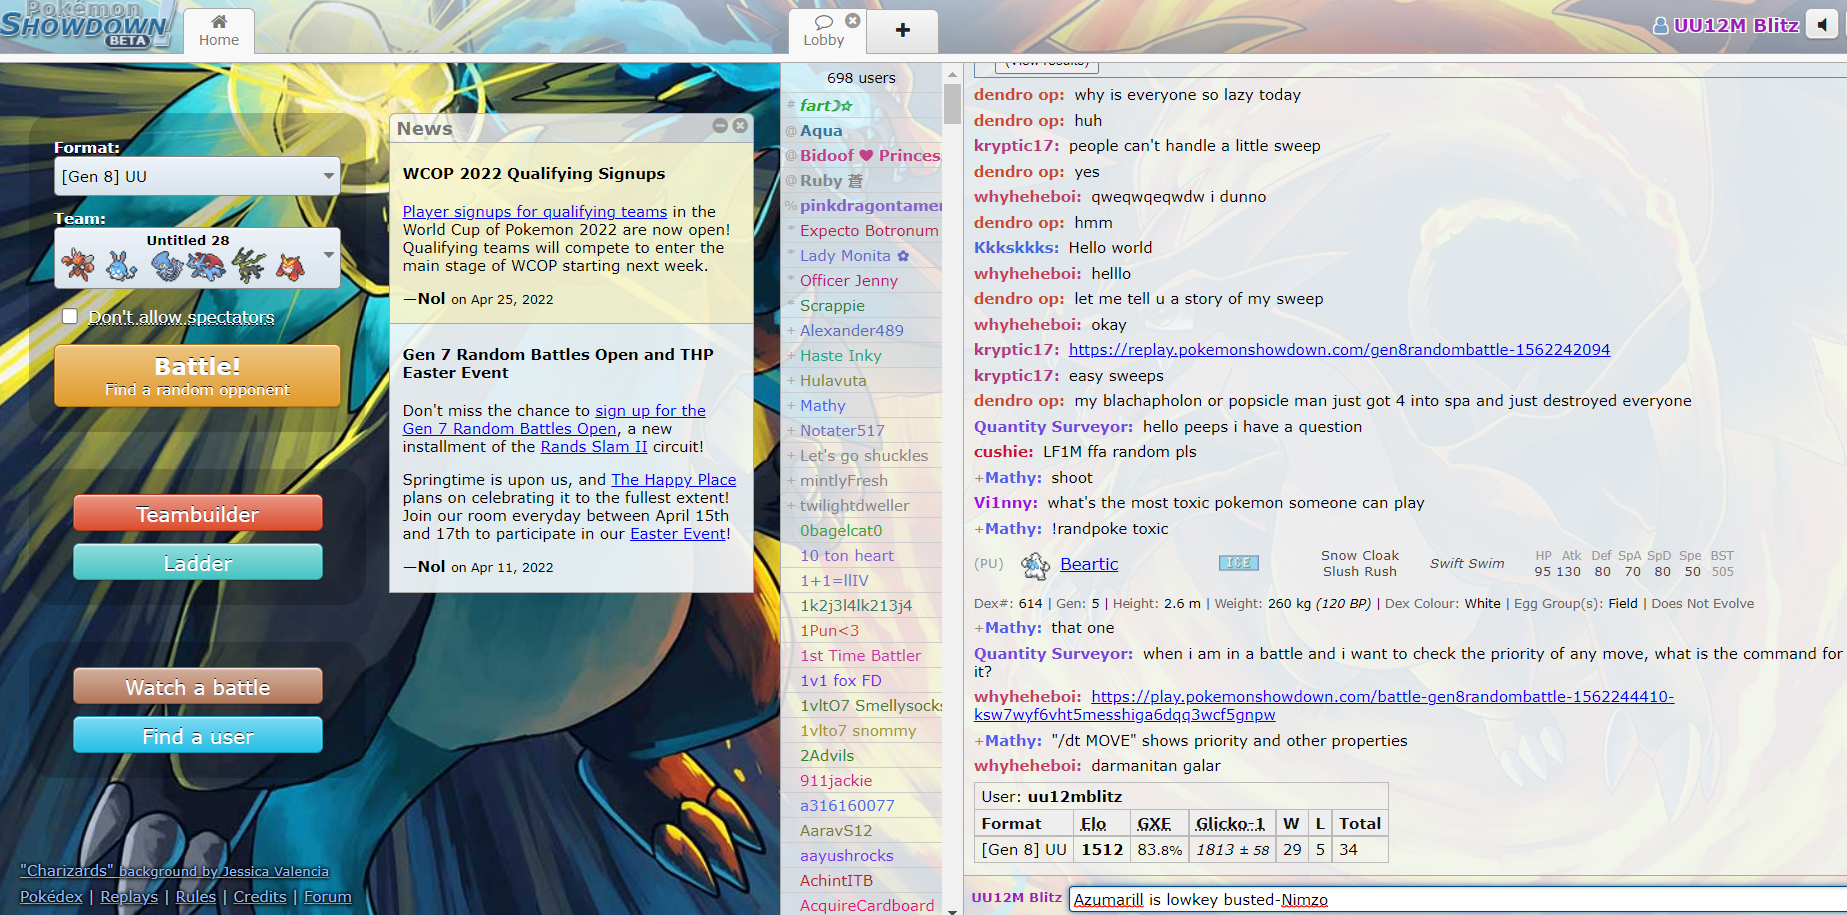Viewport: 1847px width, 915px height.
Task: Click the Elo column header in ladder table
Action: (1093, 823)
